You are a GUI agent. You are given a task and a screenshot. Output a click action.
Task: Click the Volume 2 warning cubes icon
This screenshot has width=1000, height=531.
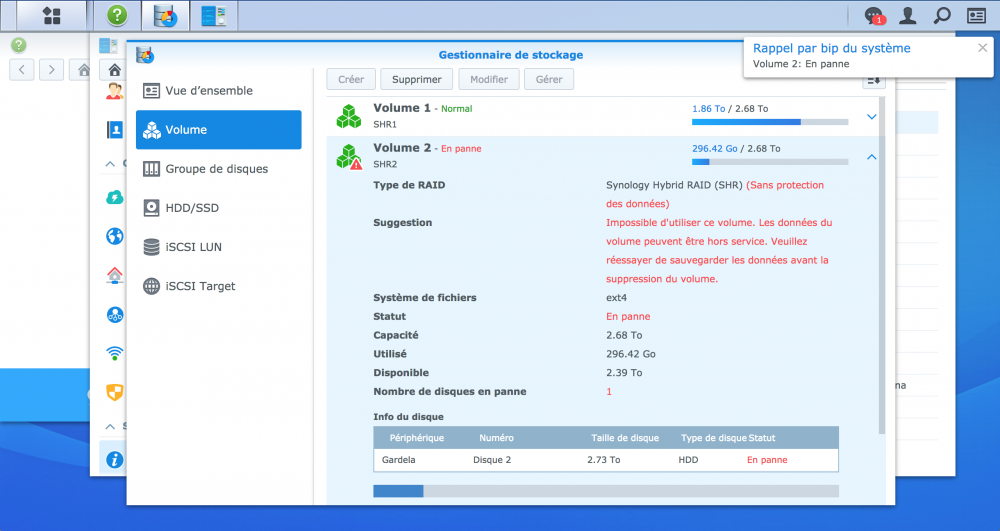pyautogui.click(x=348, y=157)
